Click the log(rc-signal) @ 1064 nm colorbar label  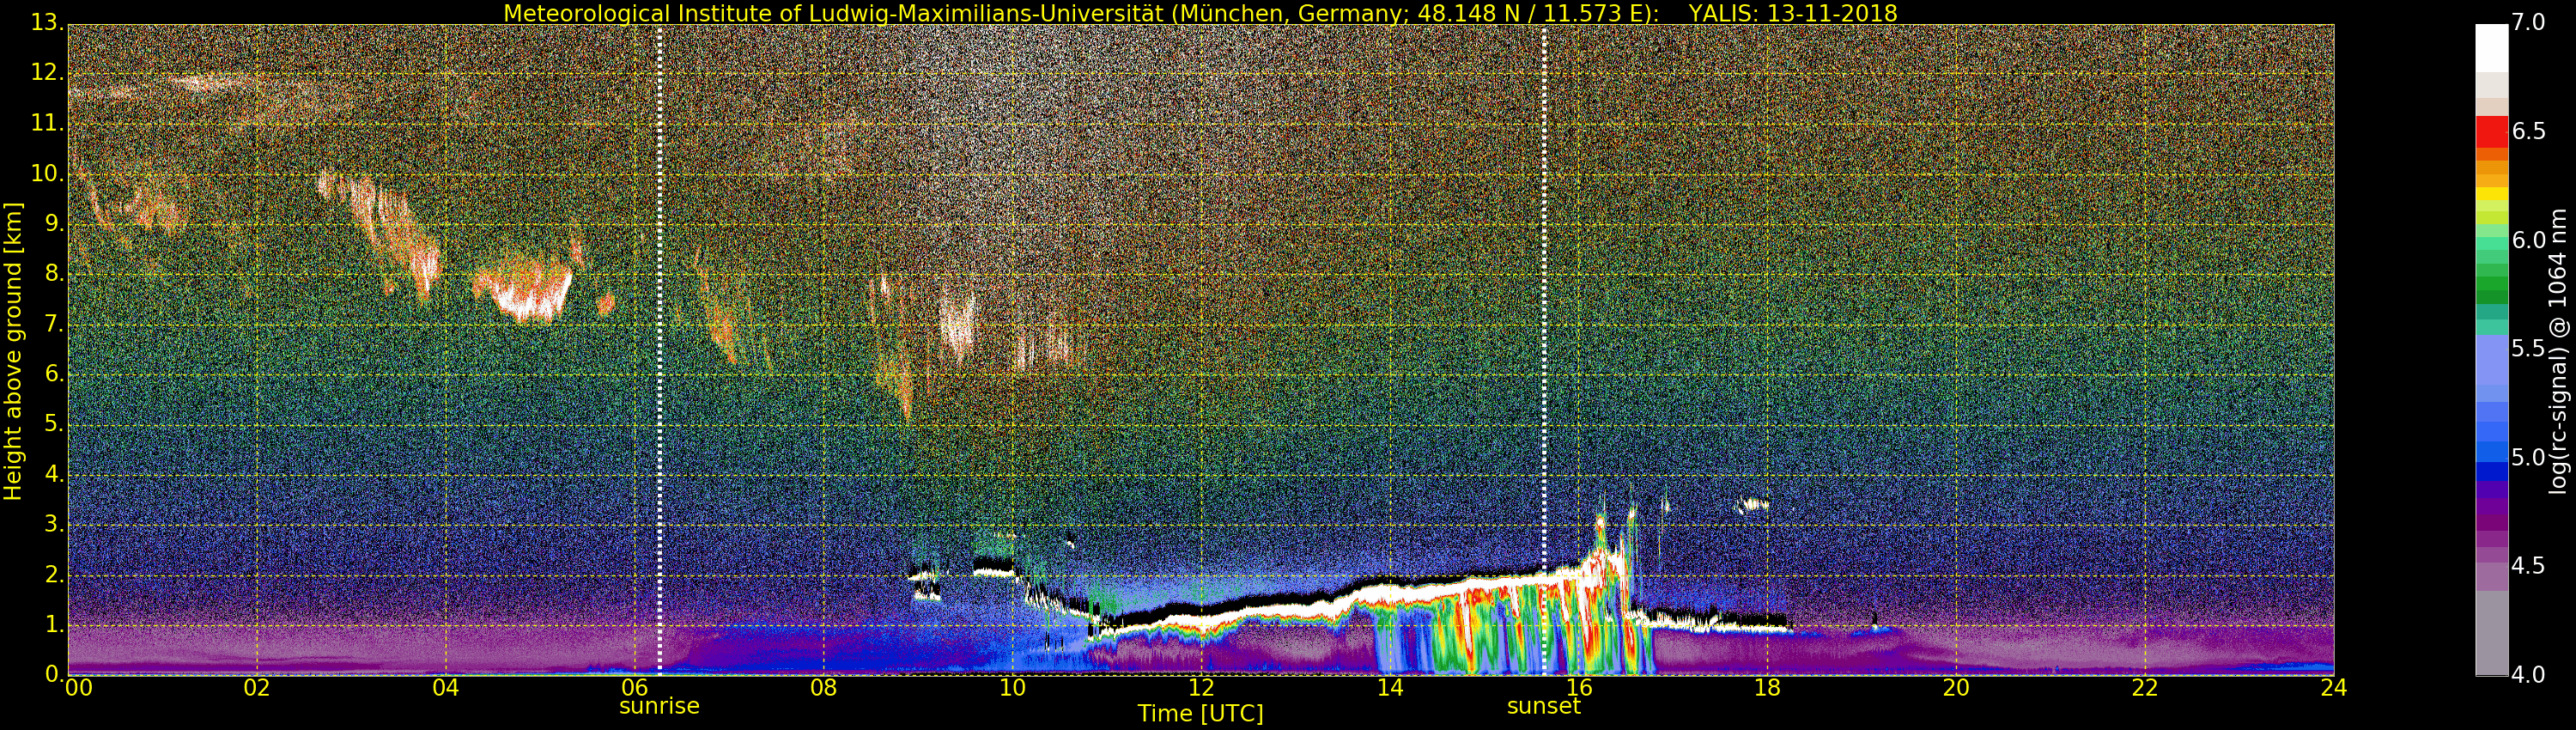2557,350
